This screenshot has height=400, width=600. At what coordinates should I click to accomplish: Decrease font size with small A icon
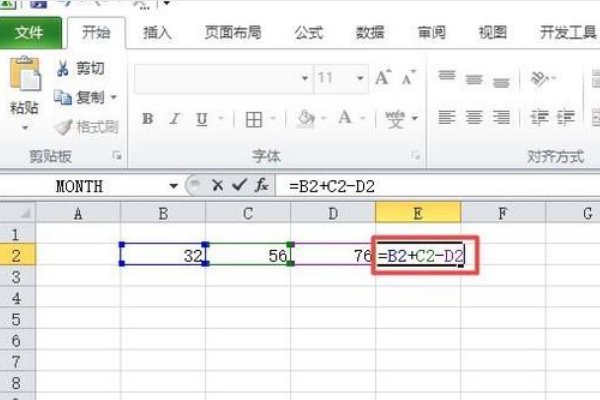click(409, 78)
